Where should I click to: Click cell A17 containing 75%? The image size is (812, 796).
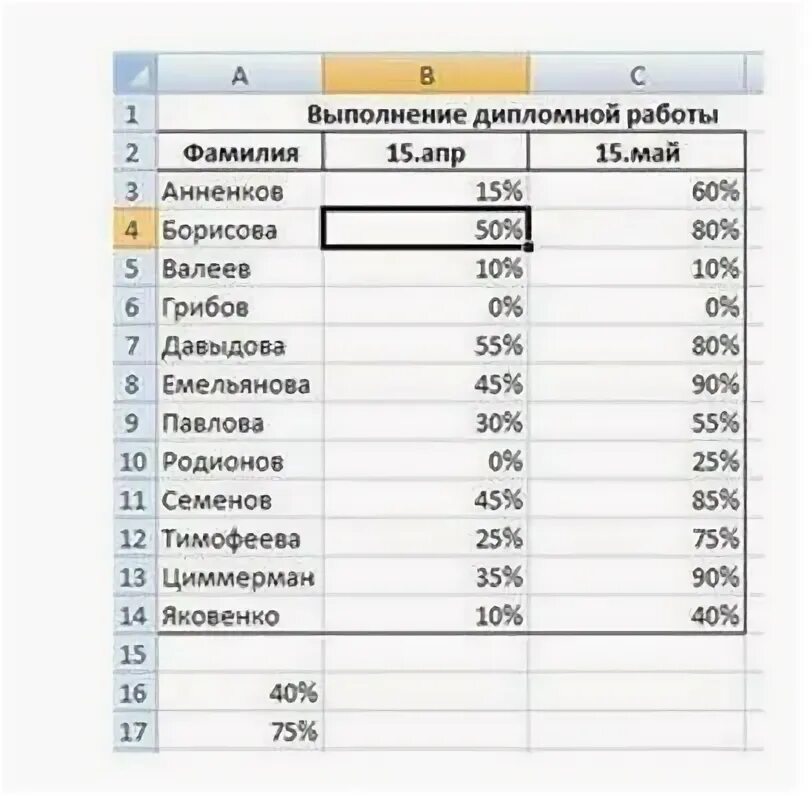pyautogui.click(x=239, y=731)
